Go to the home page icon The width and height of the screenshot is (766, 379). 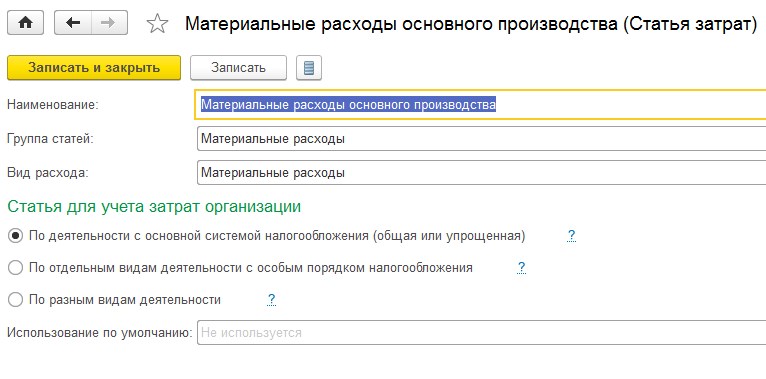(x=25, y=23)
